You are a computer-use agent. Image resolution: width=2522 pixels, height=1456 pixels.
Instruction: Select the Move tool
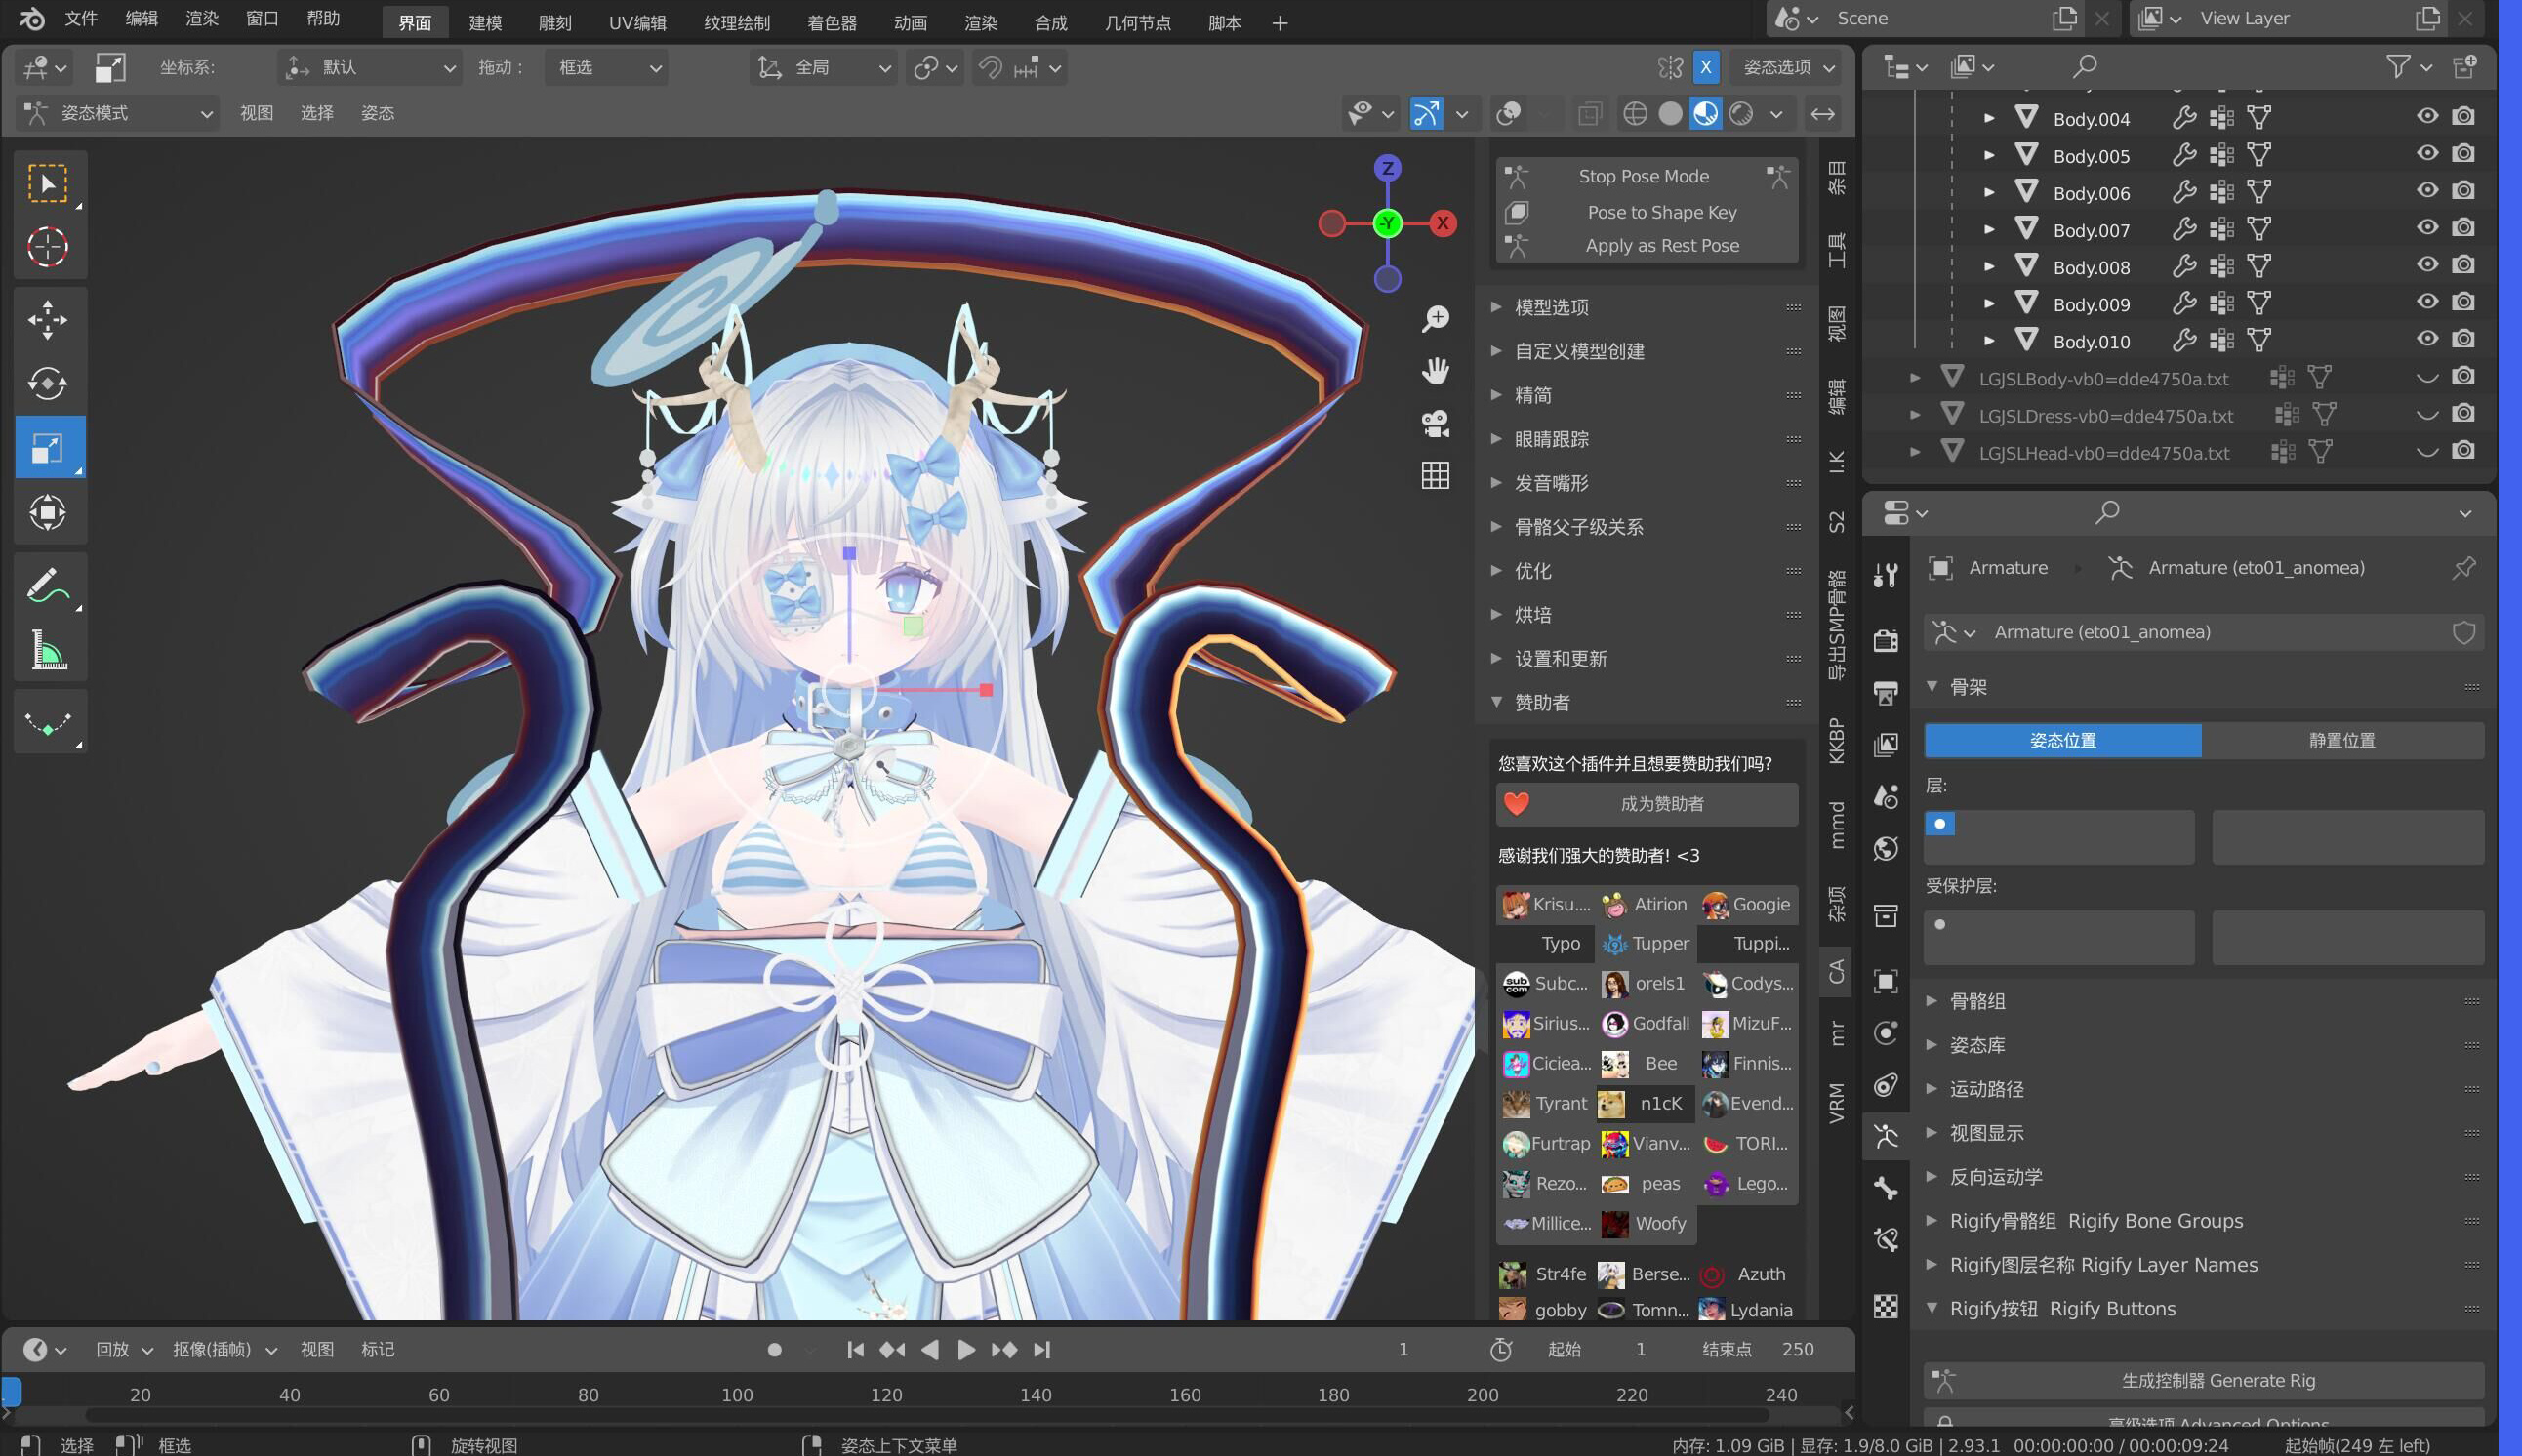point(48,320)
